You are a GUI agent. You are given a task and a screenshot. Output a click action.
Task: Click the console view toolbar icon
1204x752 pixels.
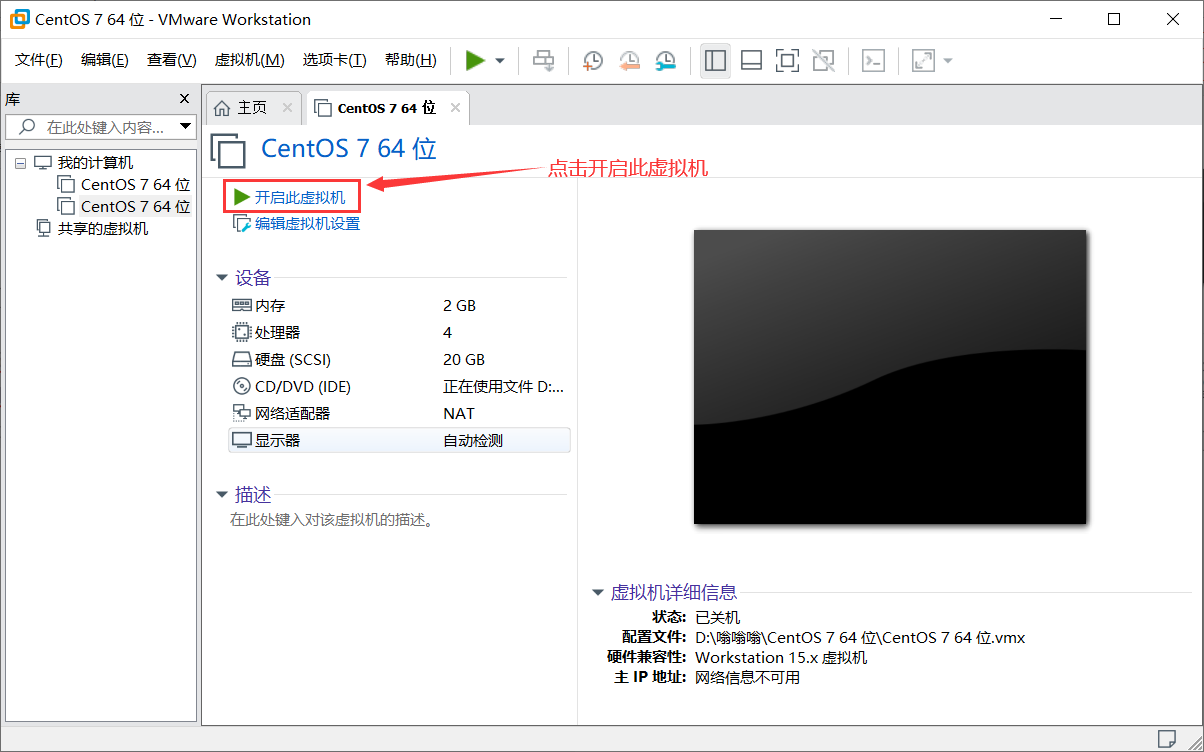pyautogui.click(x=873, y=61)
